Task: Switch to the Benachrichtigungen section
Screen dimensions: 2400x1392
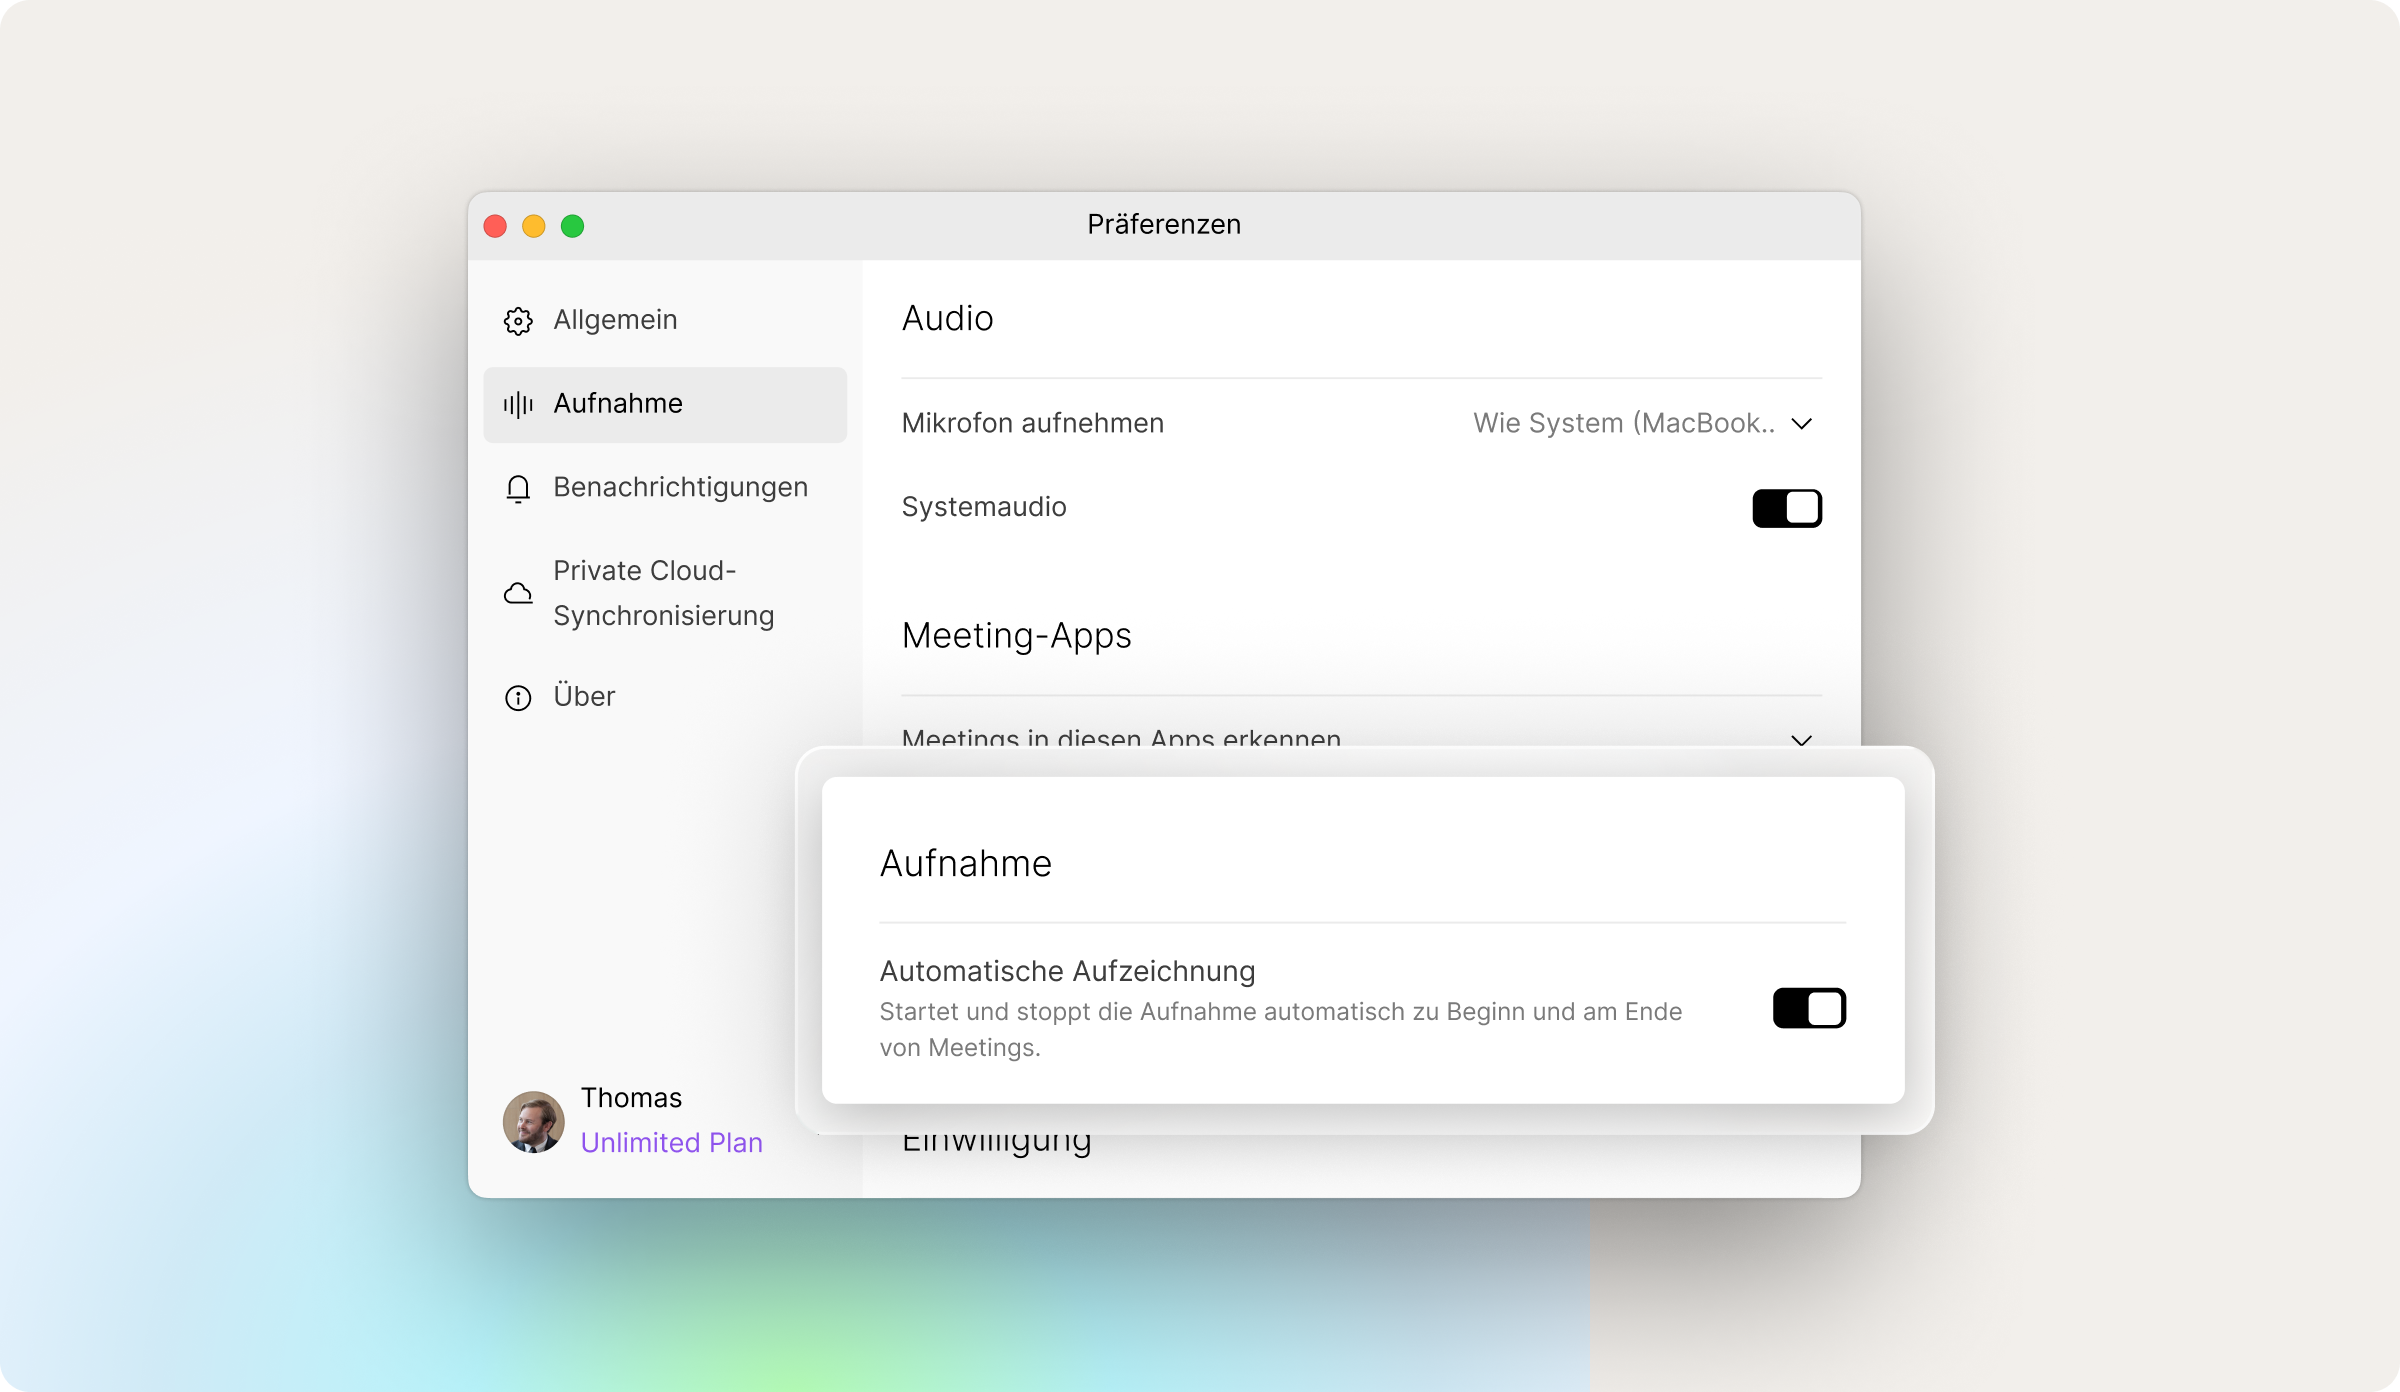Action: (x=680, y=487)
